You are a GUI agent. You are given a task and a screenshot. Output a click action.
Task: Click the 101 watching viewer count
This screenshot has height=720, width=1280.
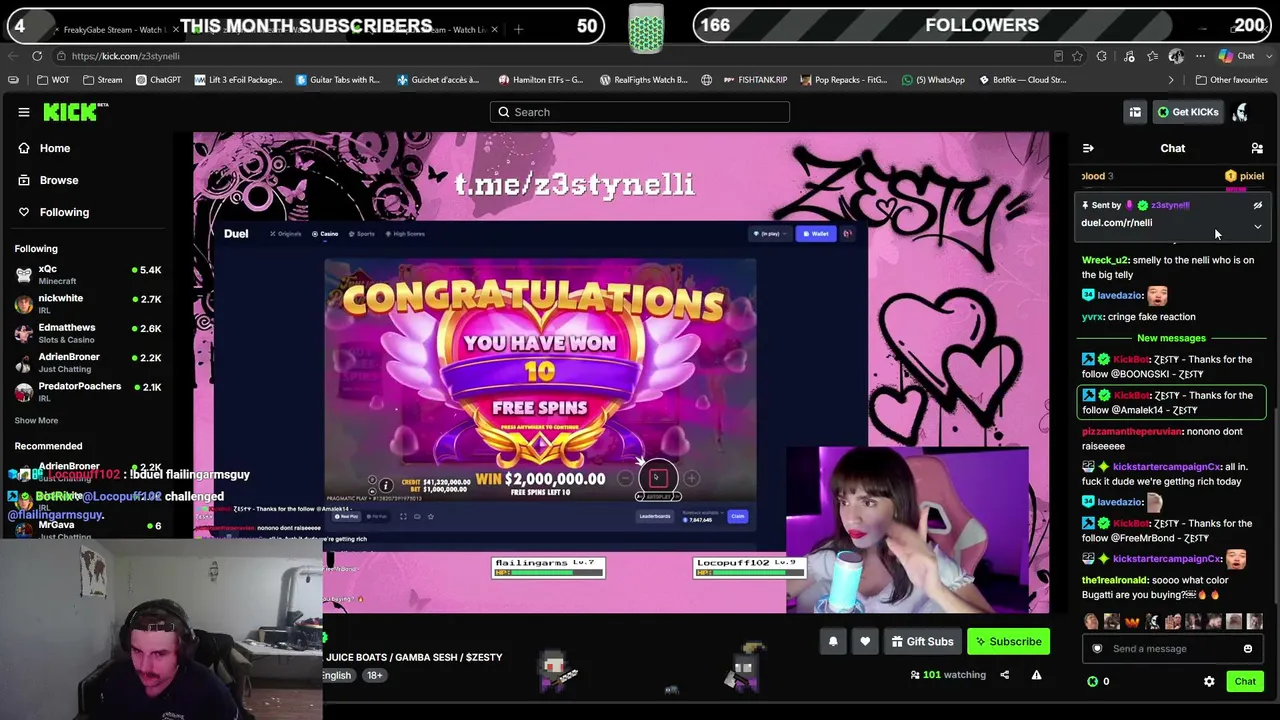coord(949,675)
